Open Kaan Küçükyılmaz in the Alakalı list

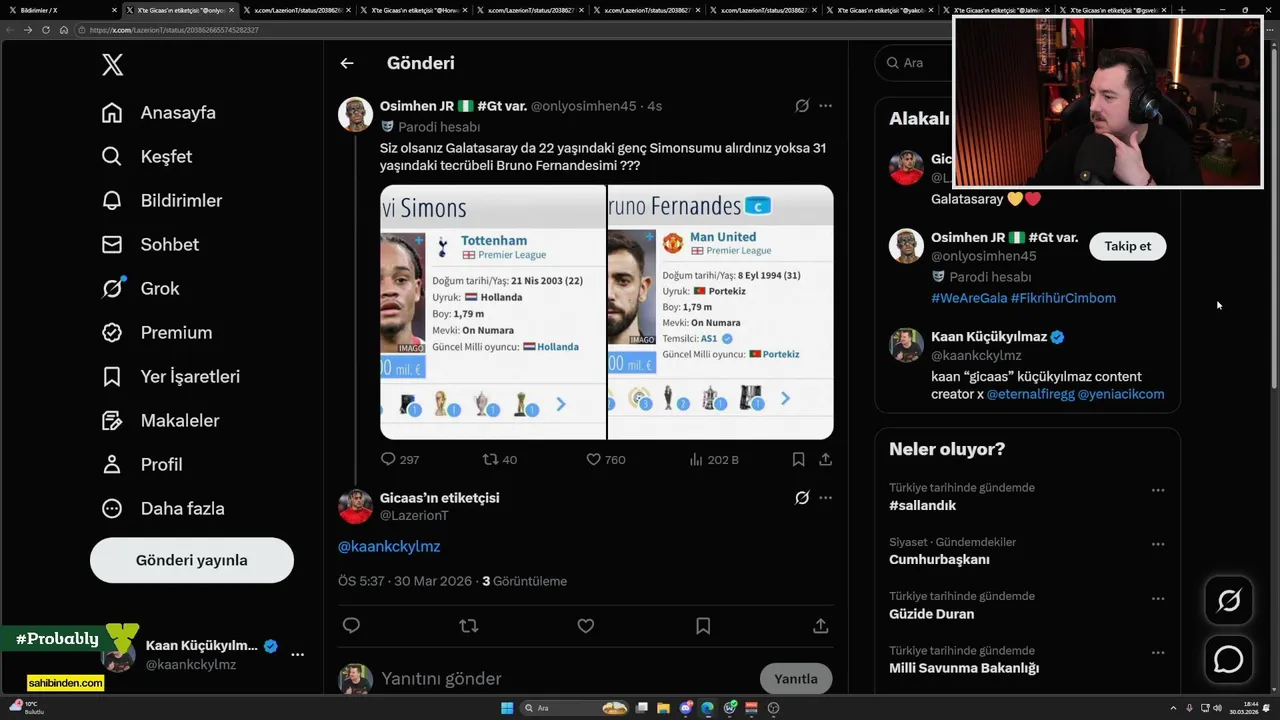[988, 337]
